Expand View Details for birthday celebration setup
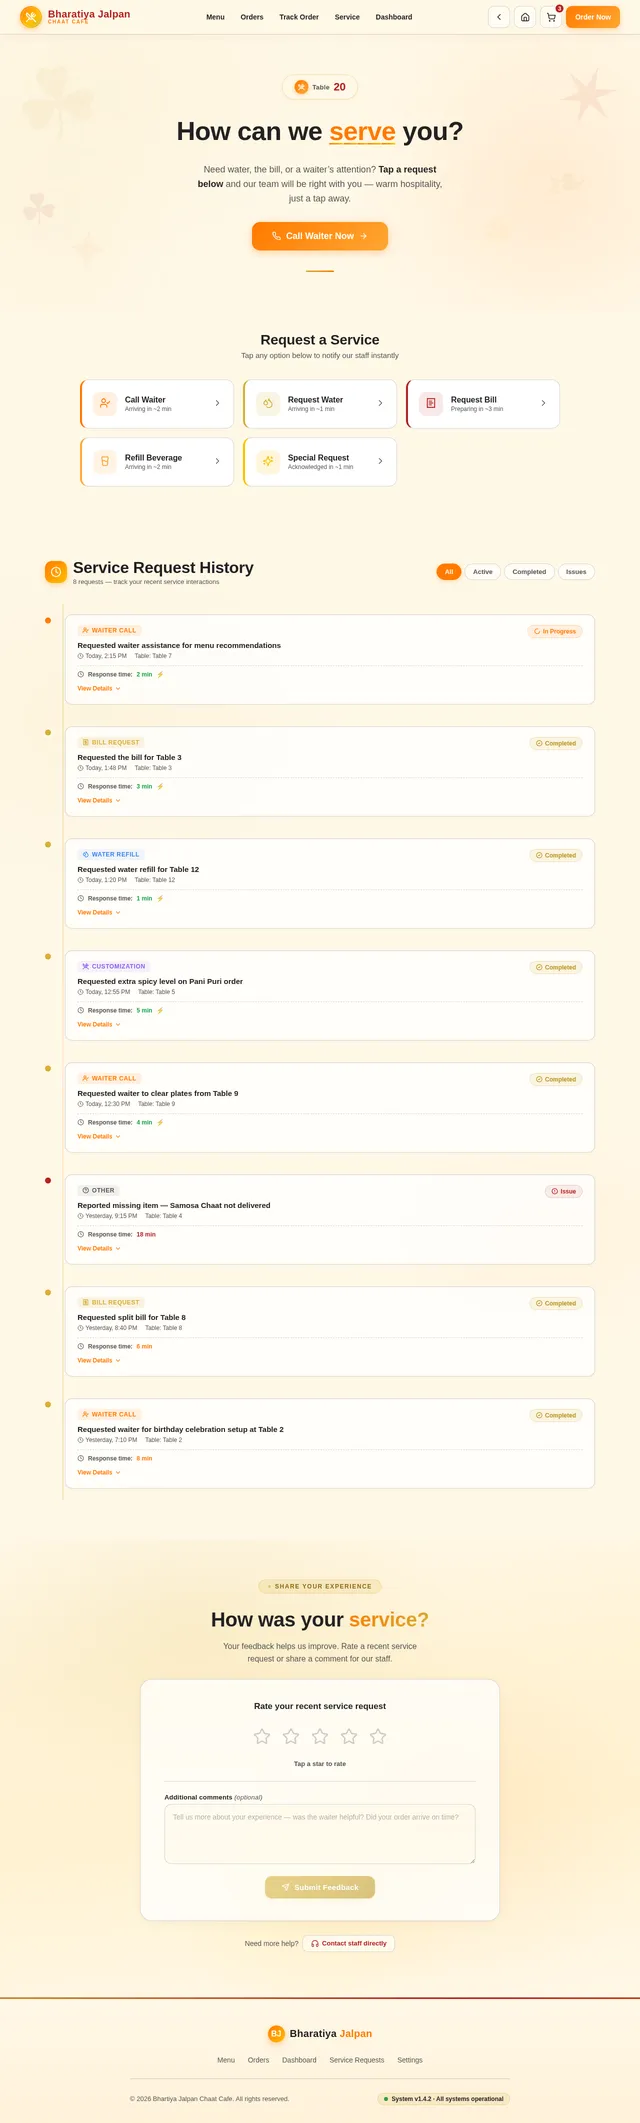 99,1472
